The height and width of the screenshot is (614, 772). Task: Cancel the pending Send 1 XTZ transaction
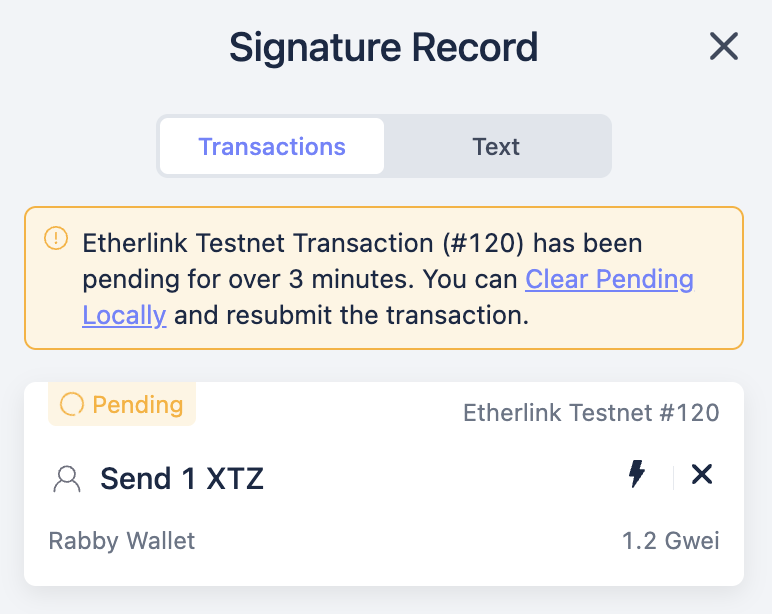pyautogui.click(x=702, y=475)
